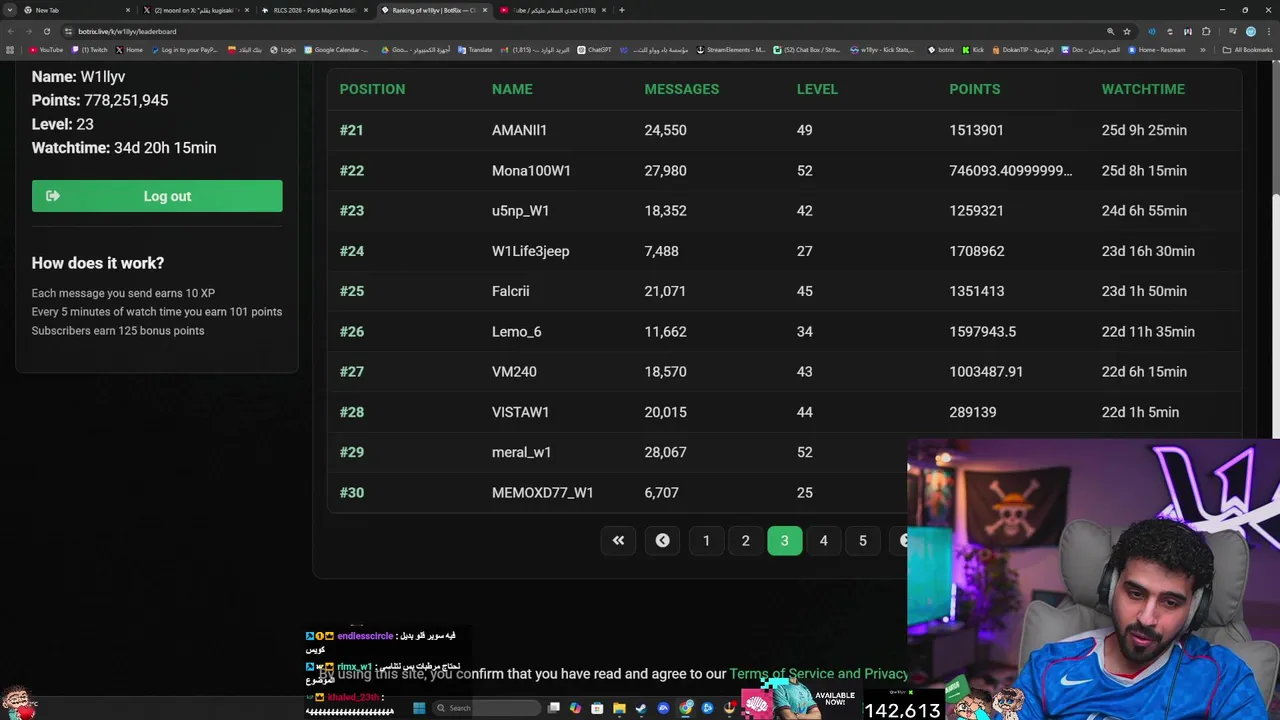Image resolution: width=1280 pixels, height=720 pixels.
Task: Select the name Lemo_6 in row #26
Action: pos(516,331)
